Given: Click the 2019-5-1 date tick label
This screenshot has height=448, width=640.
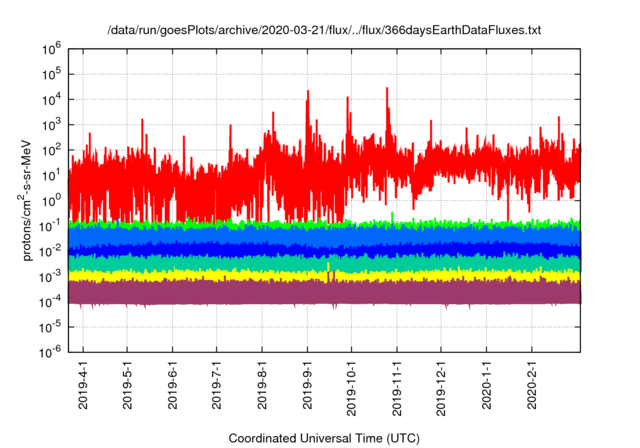Looking at the screenshot, I should [127, 385].
